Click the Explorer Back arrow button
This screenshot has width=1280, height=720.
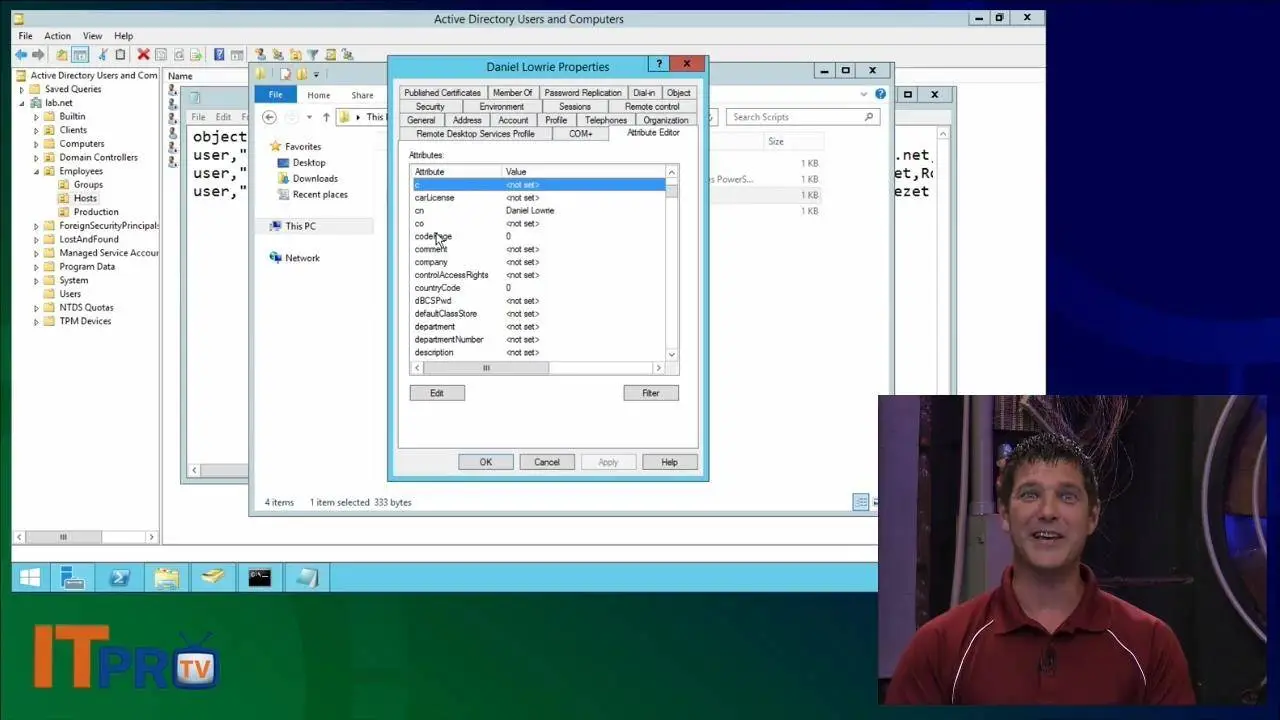pyautogui.click(x=269, y=117)
